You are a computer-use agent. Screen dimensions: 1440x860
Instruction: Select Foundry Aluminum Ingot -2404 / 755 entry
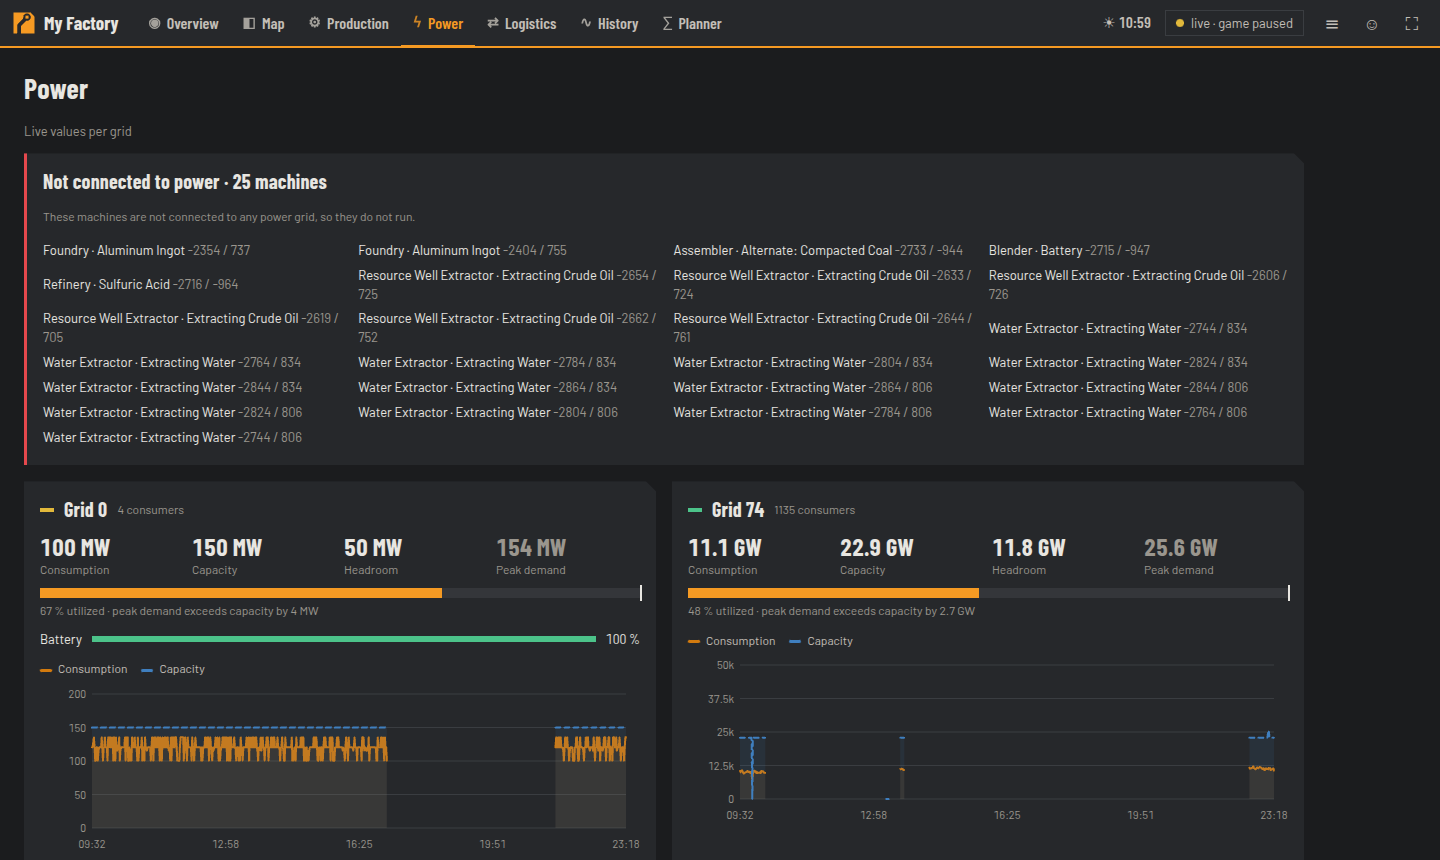click(463, 251)
